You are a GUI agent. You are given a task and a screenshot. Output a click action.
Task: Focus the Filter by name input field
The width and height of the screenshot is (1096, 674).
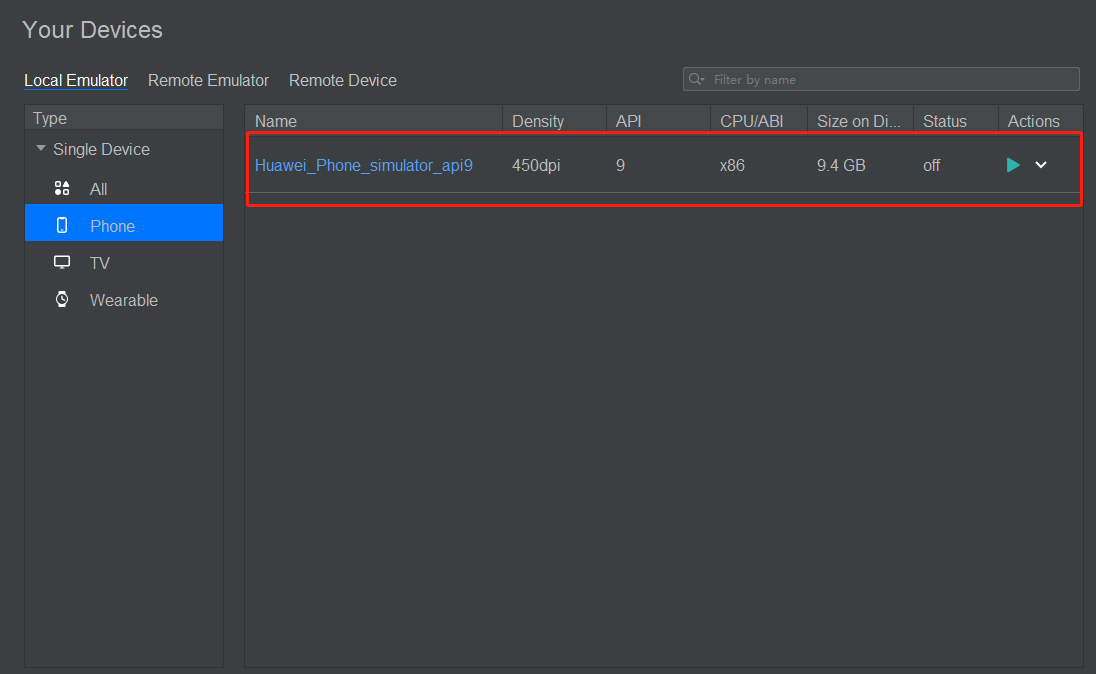tap(881, 79)
